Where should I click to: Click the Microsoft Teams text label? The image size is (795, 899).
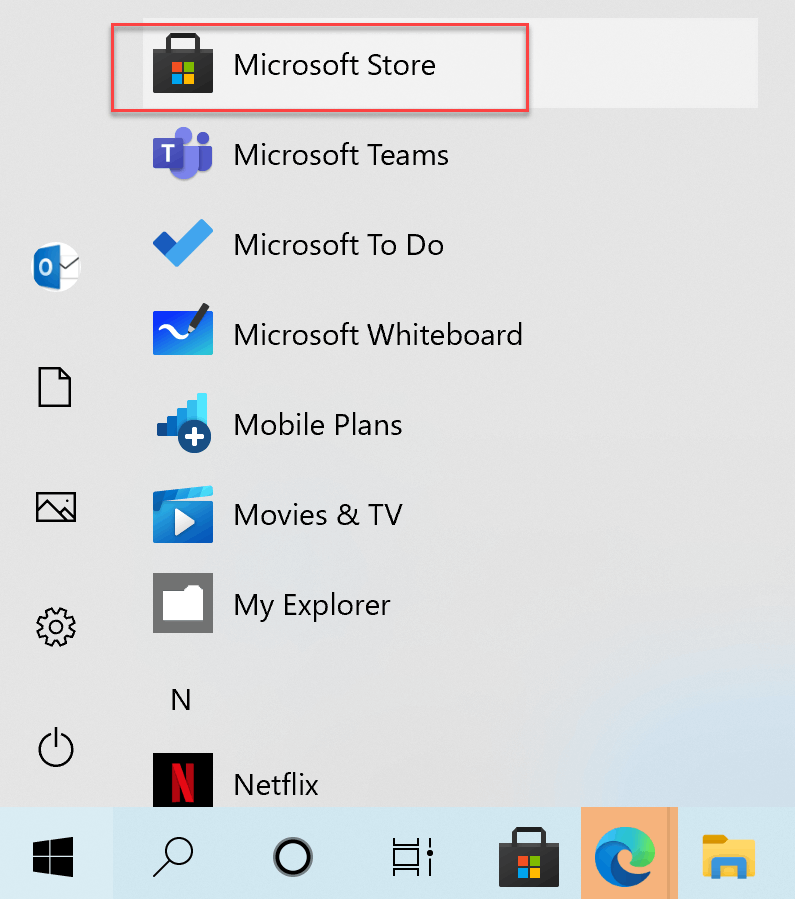click(x=341, y=154)
